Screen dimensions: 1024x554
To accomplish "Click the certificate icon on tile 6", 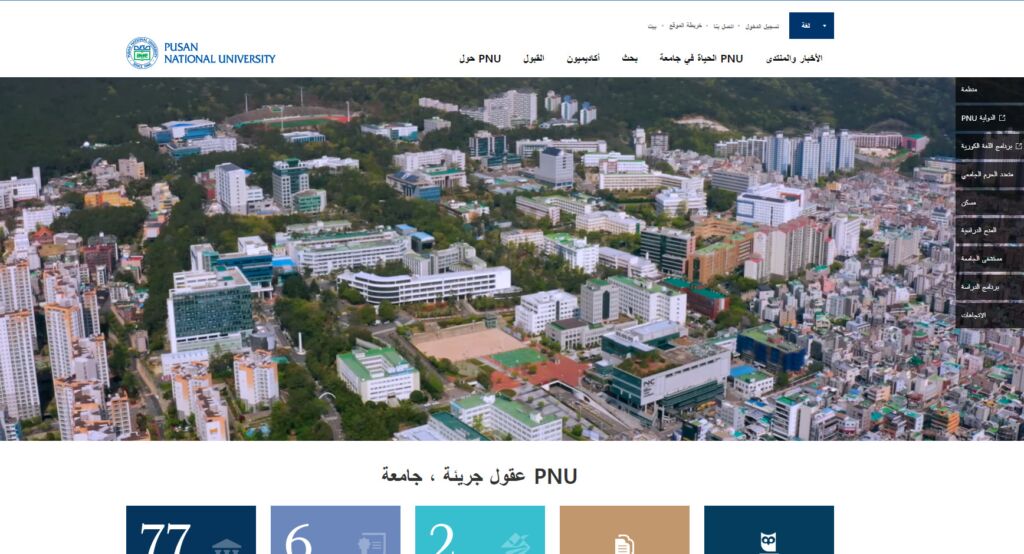I will [371, 544].
